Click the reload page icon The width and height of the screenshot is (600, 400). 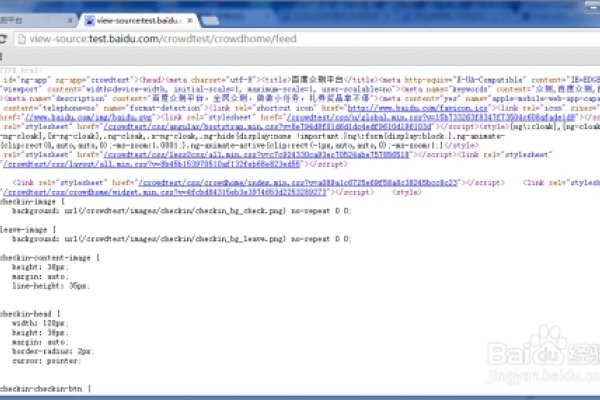click(7, 39)
